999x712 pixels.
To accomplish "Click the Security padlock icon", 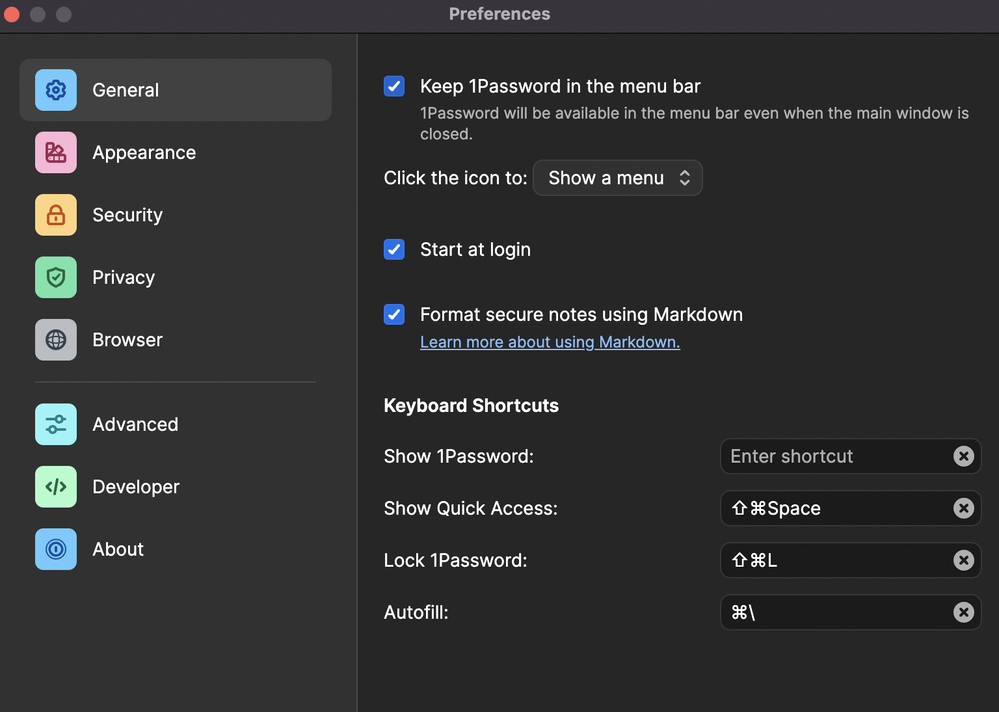I will pos(56,215).
